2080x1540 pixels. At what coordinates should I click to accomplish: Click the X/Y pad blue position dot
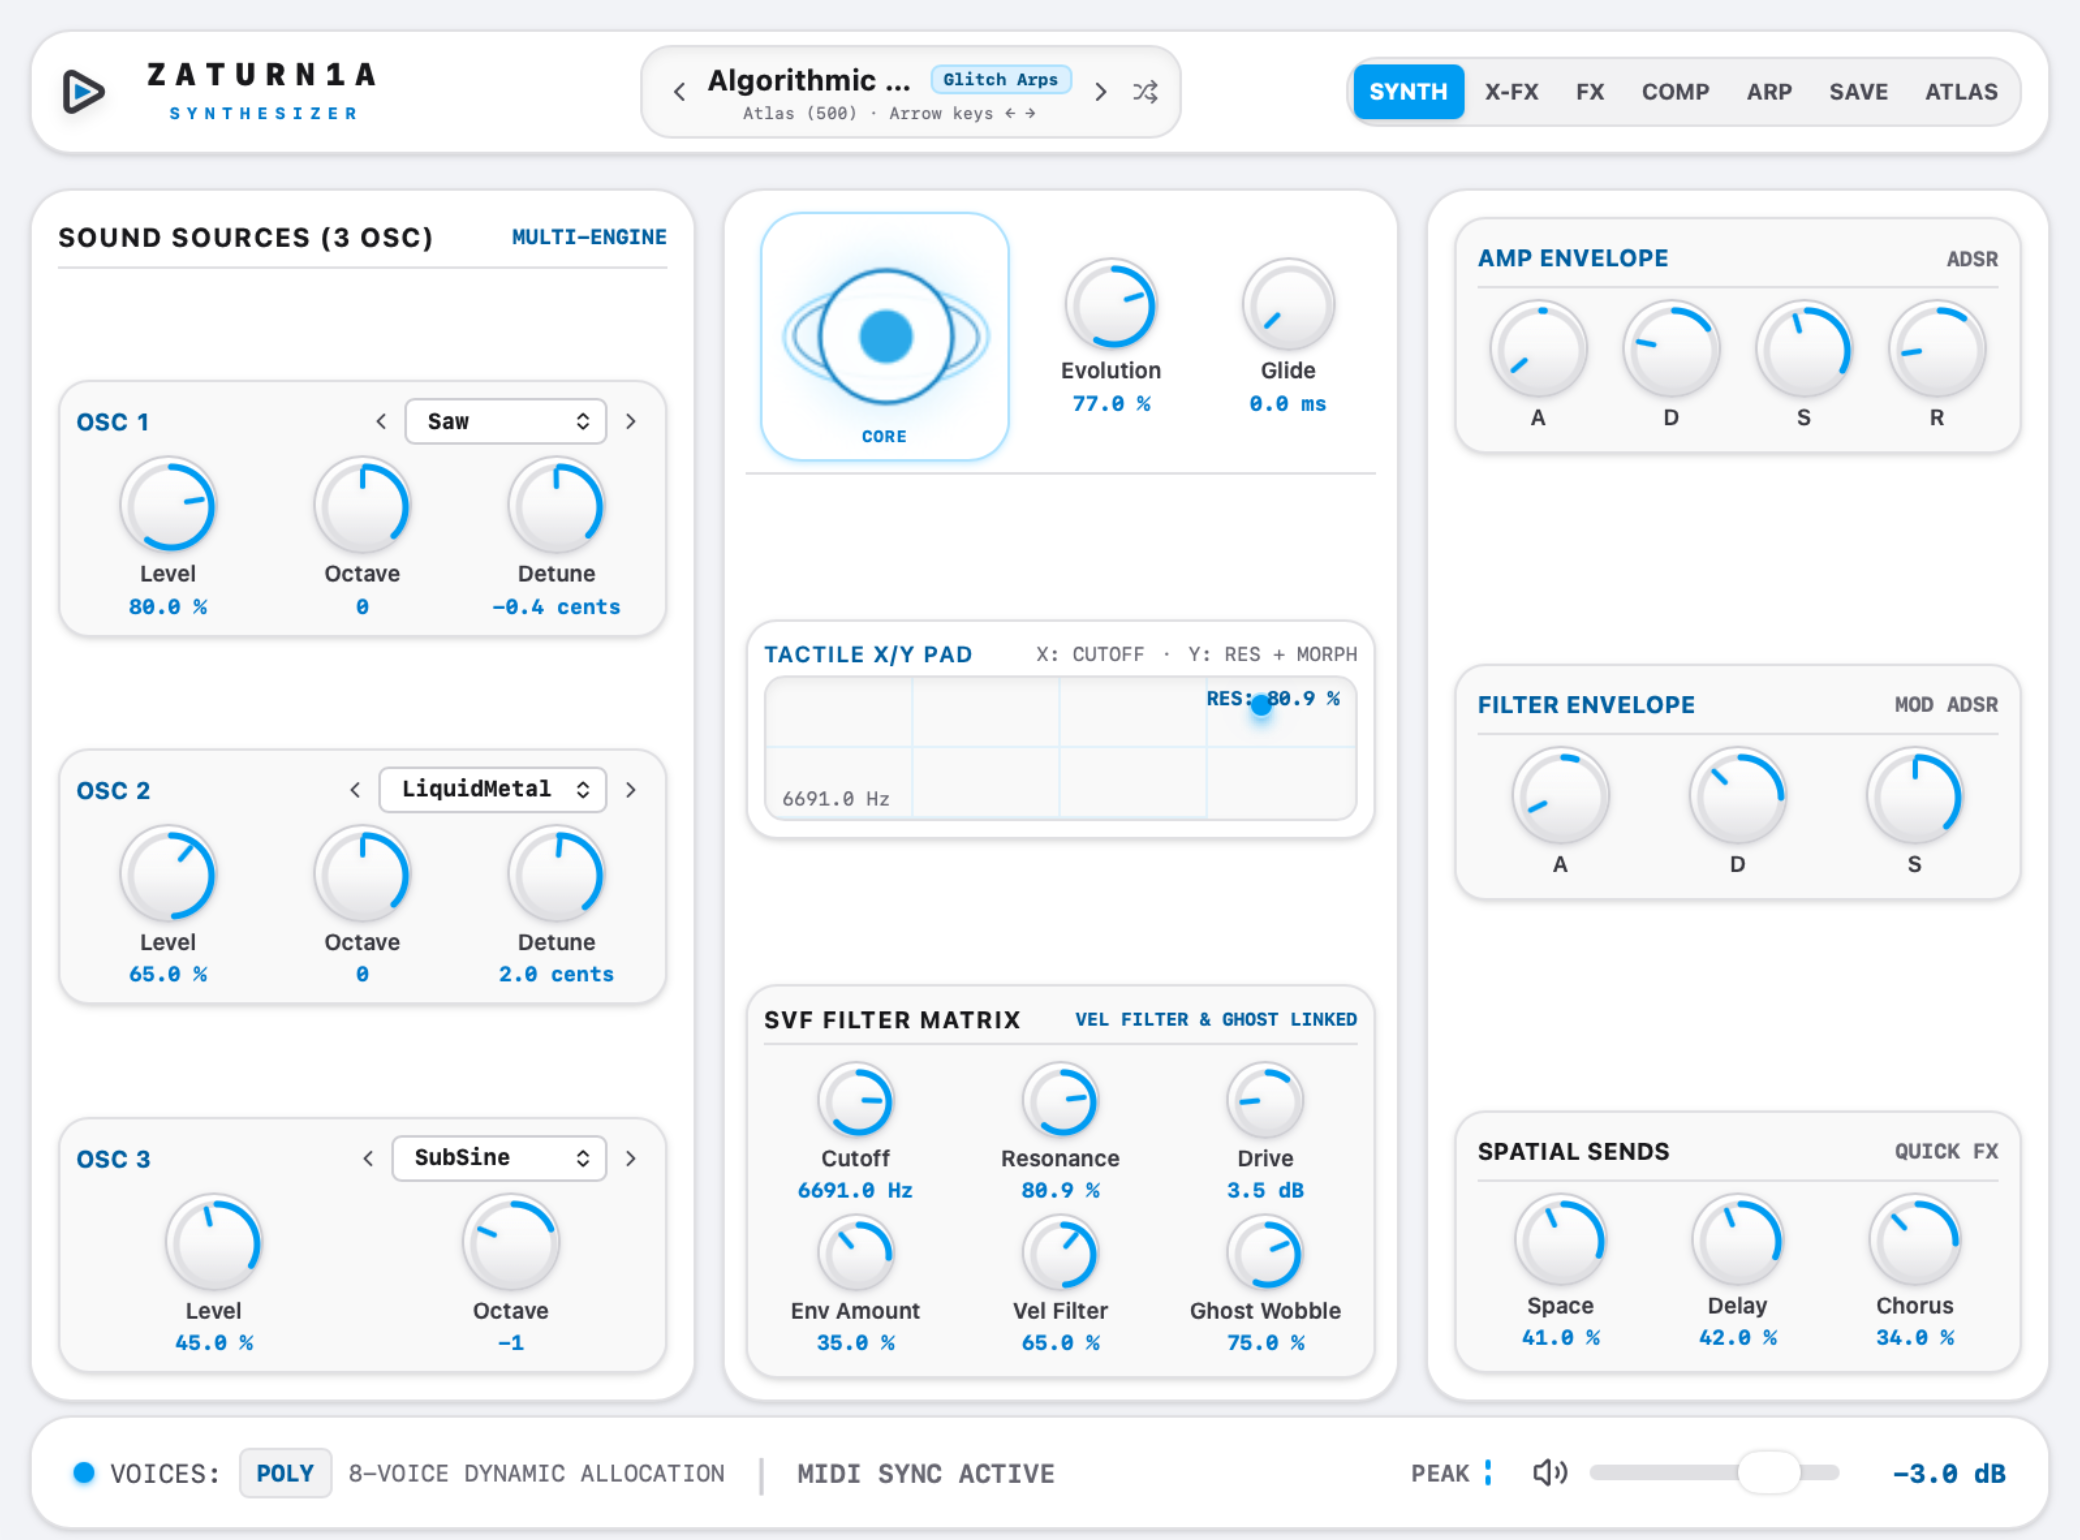point(1261,704)
